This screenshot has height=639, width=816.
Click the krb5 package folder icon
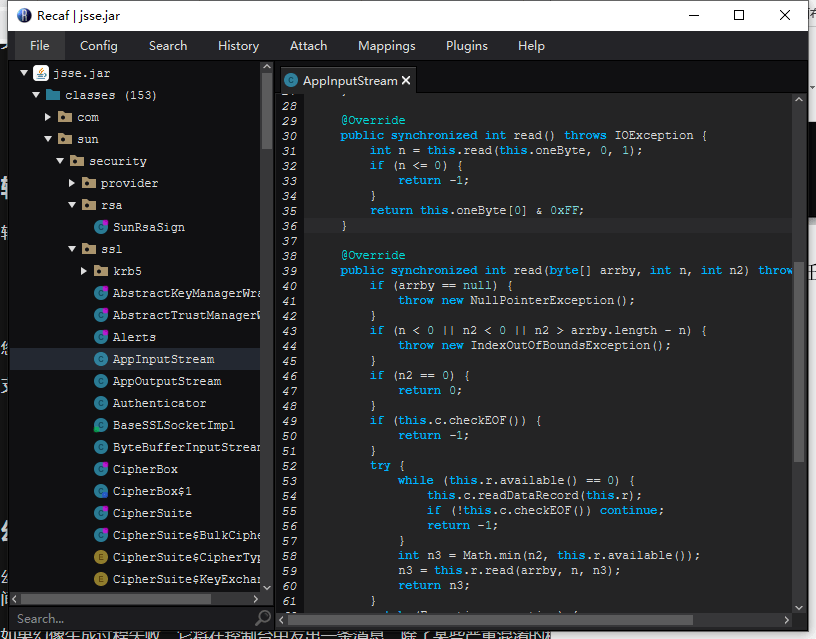click(x=101, y=271)
